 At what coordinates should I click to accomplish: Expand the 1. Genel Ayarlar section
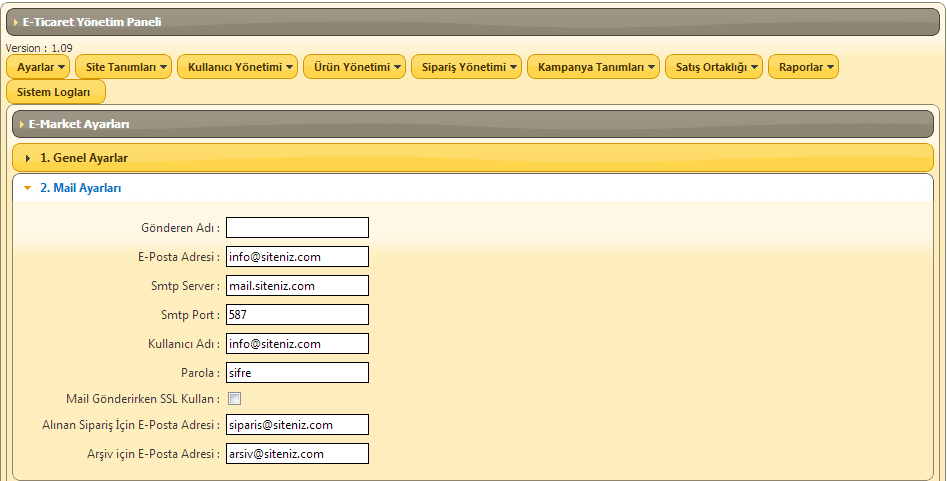coord(84,158)
